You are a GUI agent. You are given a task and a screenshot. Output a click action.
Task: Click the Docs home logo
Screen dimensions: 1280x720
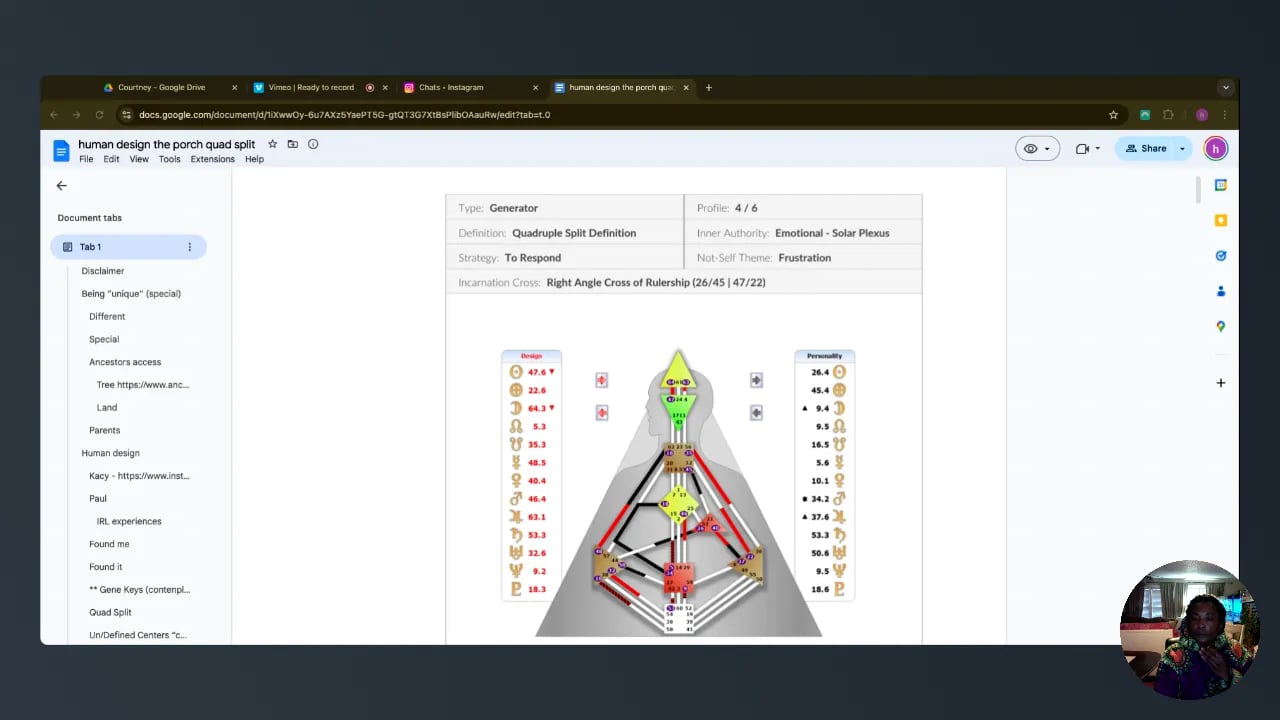[x=61, y=150]
